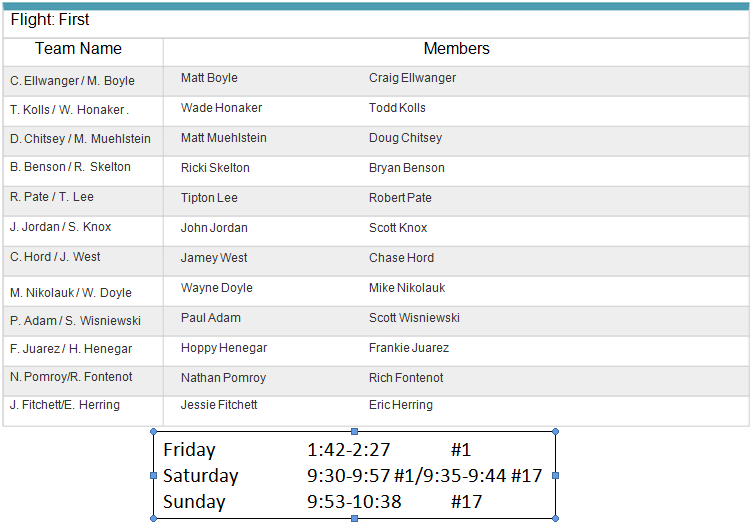Click member name "Wade Honaker"
Viewport: 753px width, 522px height.
click(x=221, y=108)
